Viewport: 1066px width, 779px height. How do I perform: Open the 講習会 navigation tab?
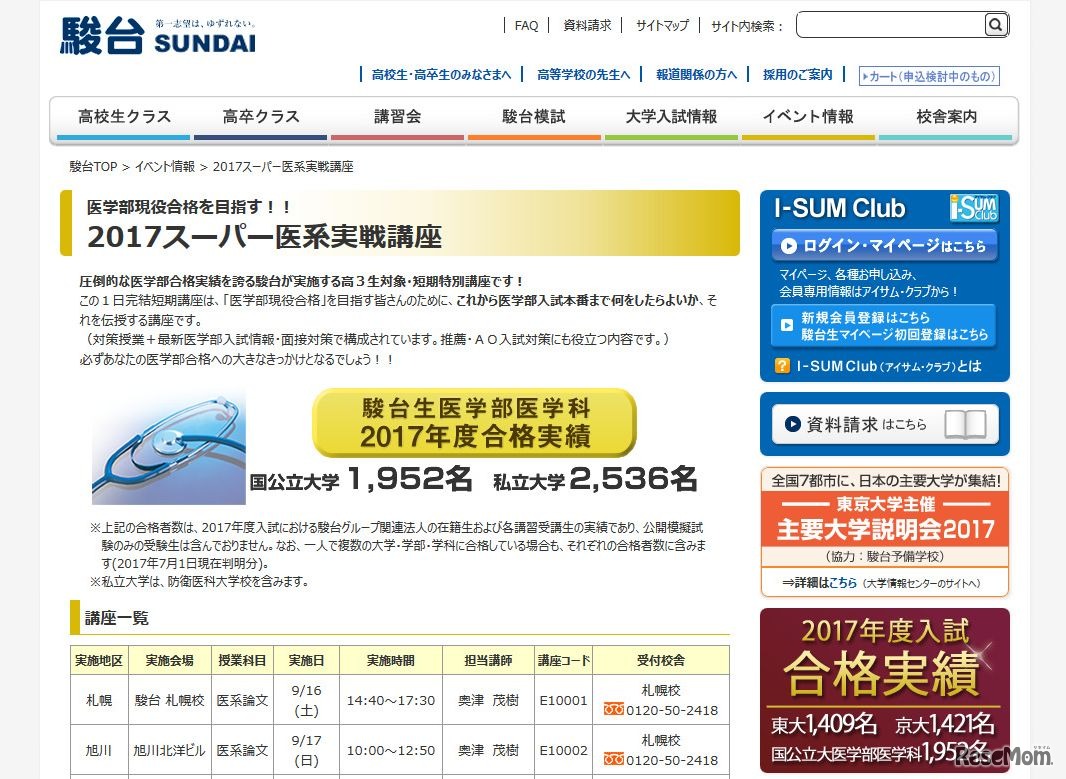[397, 116]
